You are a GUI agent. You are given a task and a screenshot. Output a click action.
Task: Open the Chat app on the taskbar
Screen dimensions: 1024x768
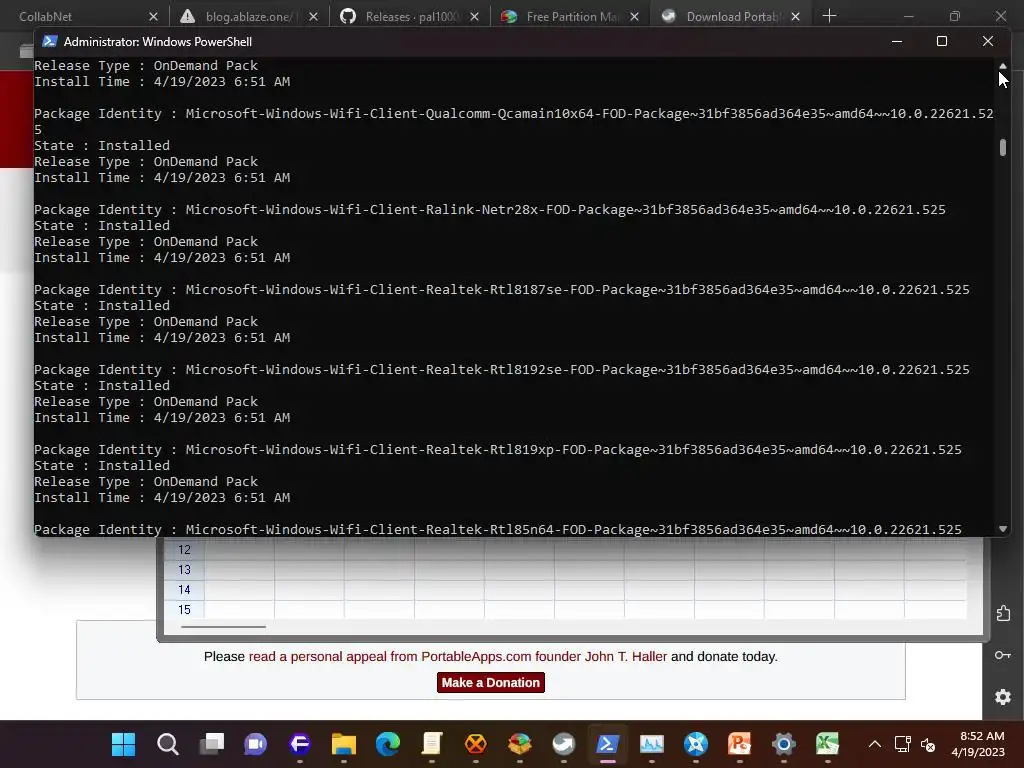[x=255, y=744]
